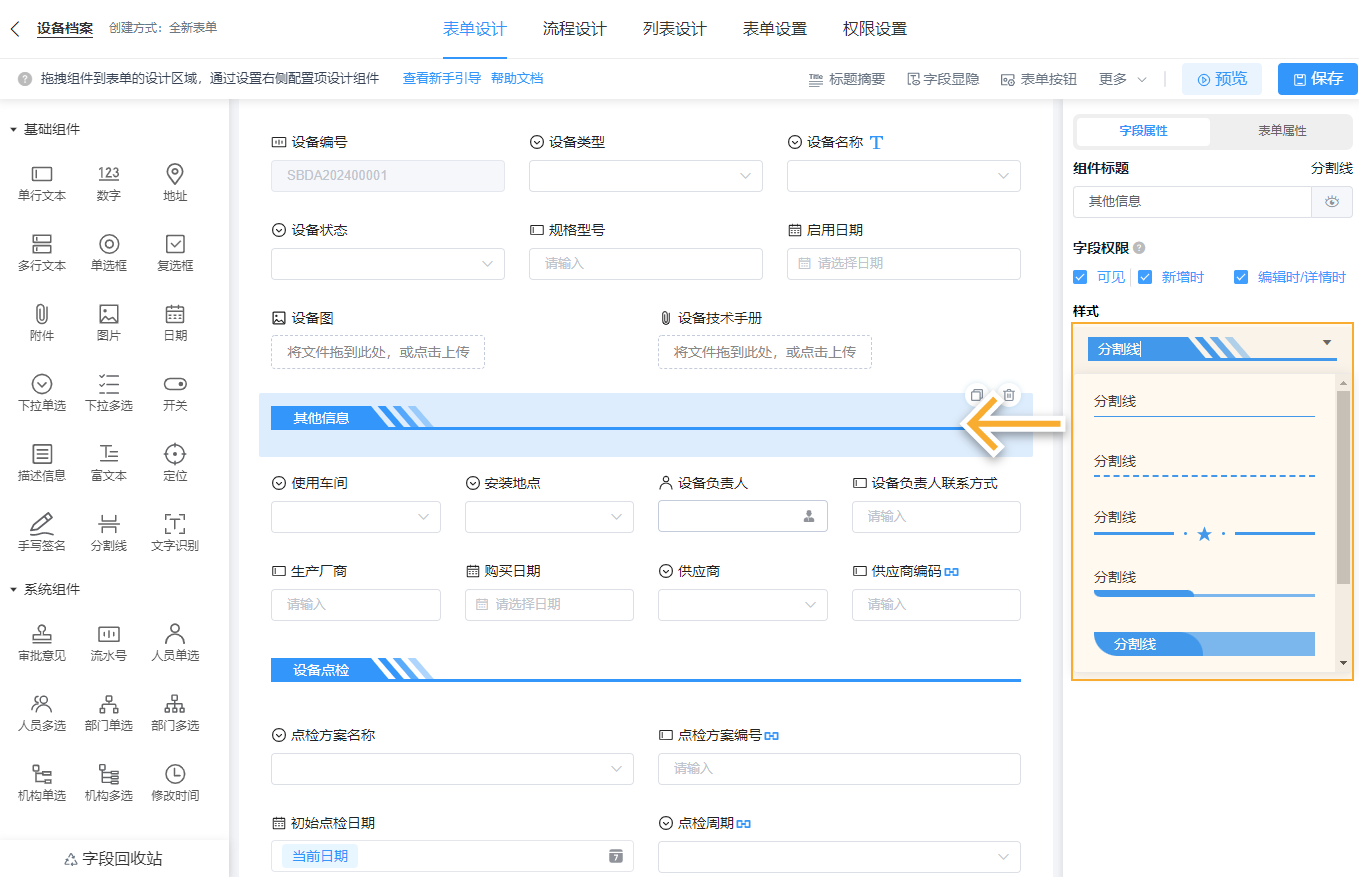
Task: Select the 手写签名 component icon
Action: (x=41, y=530)
